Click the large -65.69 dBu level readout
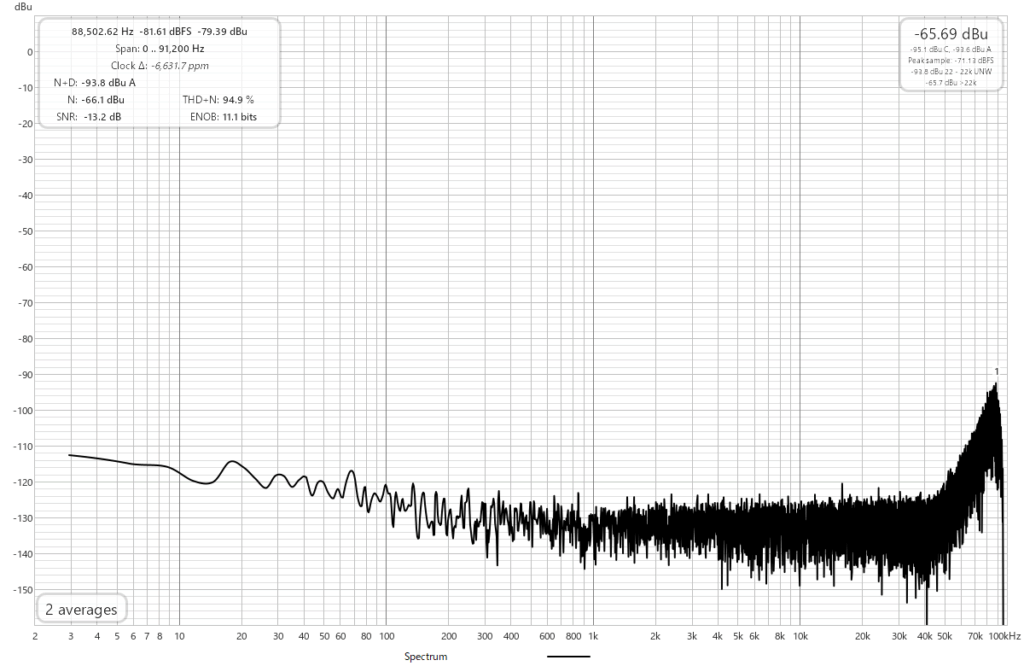Viewport: 1024px width, 666px height. (x=950, y=33)
